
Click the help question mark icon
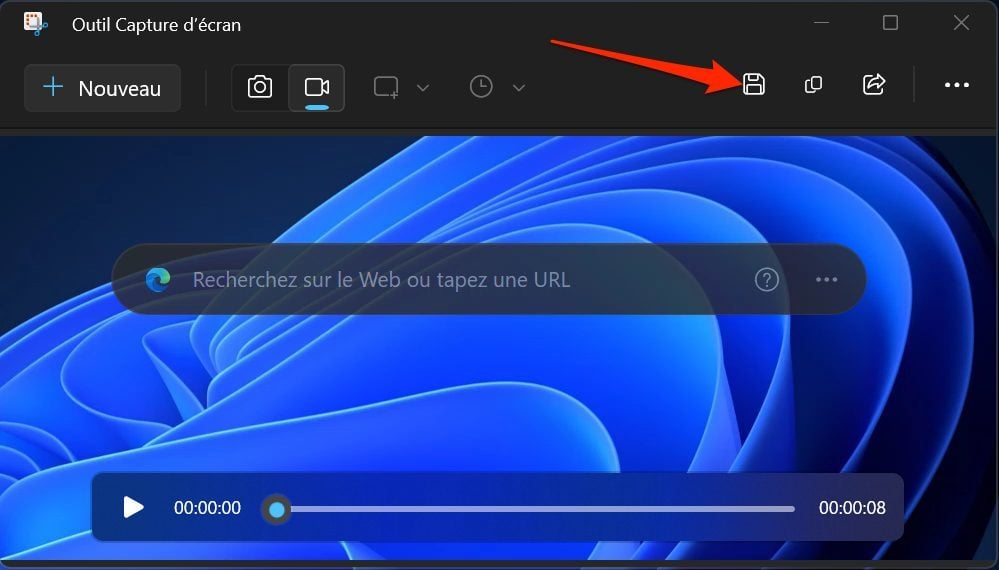pos(766,280)
